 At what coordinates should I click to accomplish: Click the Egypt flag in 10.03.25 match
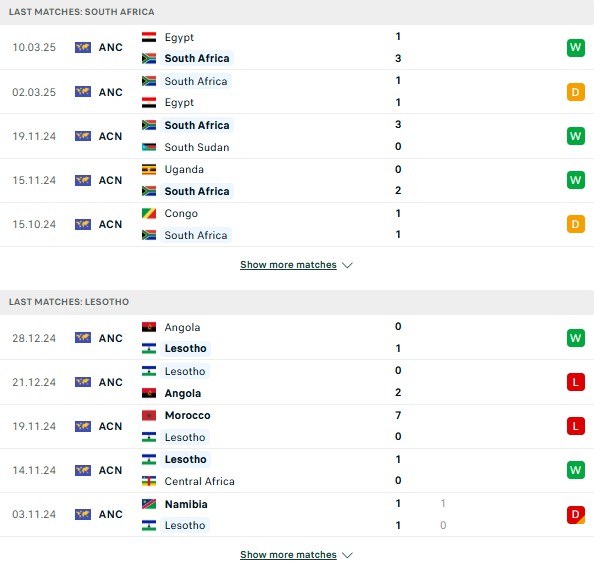(149, 37)
